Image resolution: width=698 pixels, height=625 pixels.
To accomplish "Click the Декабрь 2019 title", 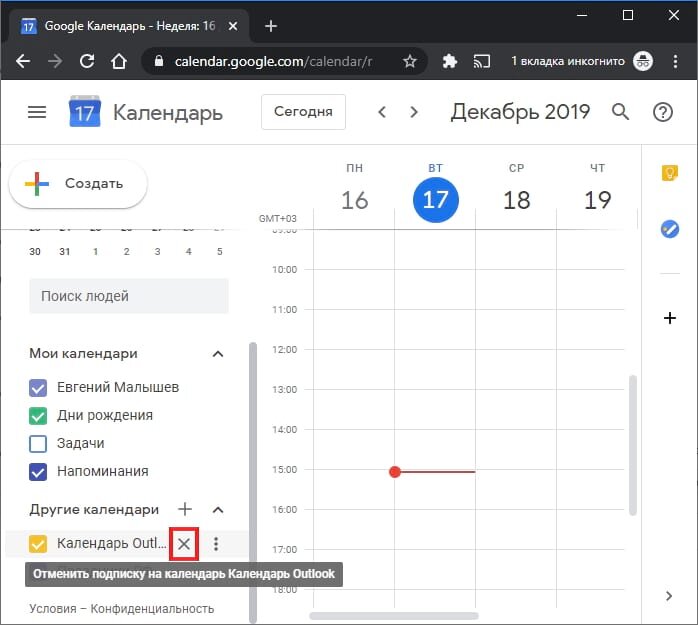I will 520,112.
